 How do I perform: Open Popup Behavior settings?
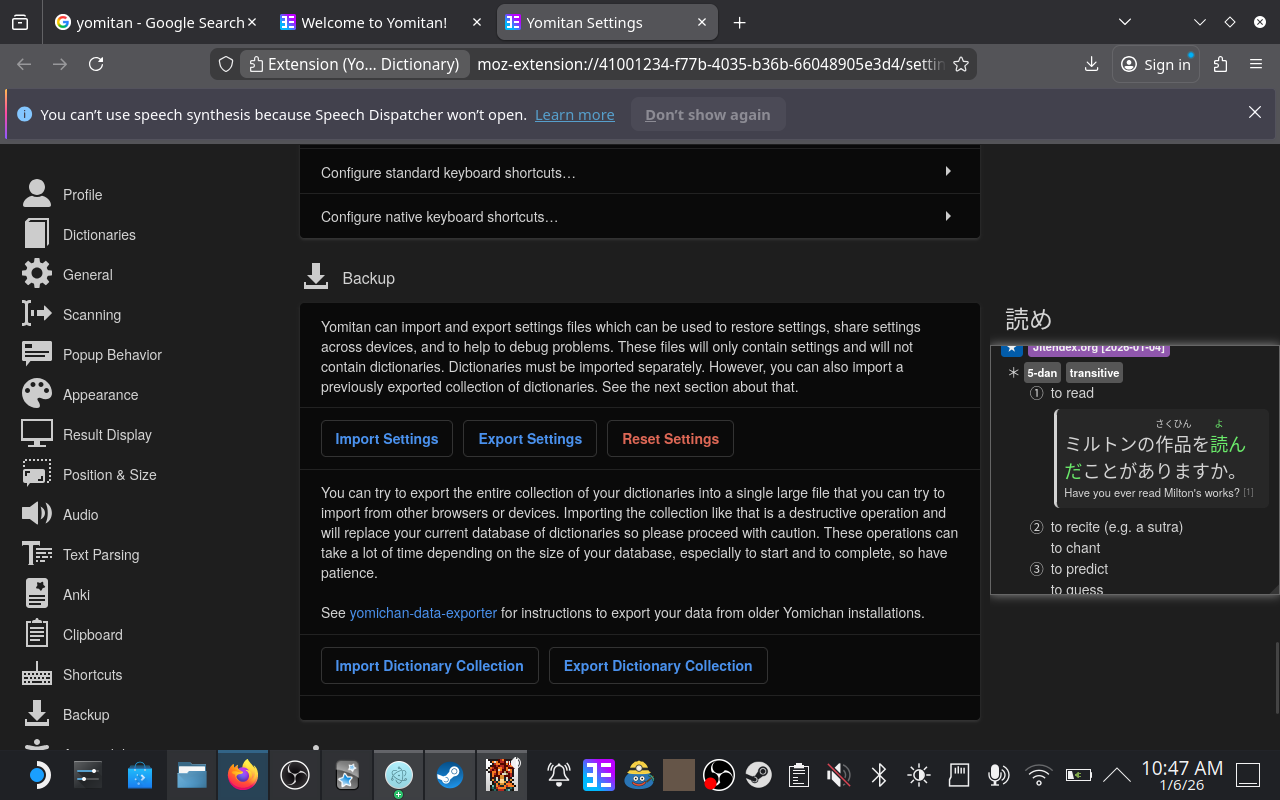(x=112, y=354)
